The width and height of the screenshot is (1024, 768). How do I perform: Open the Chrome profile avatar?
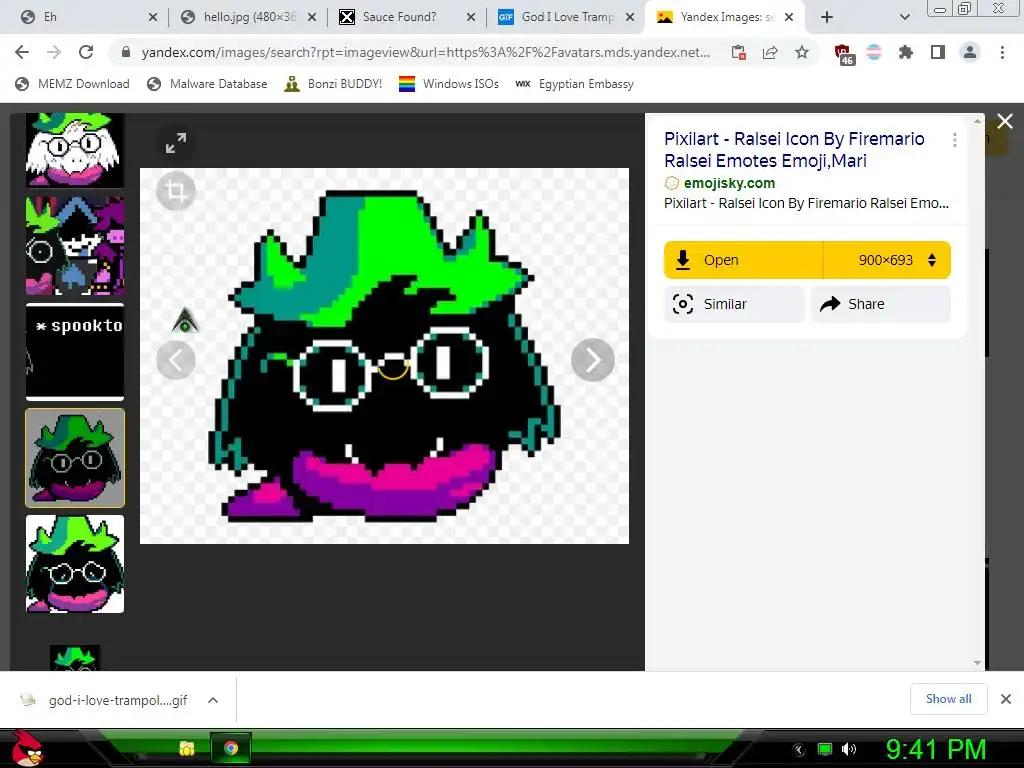pyautogui.click(x=970, y=52)
